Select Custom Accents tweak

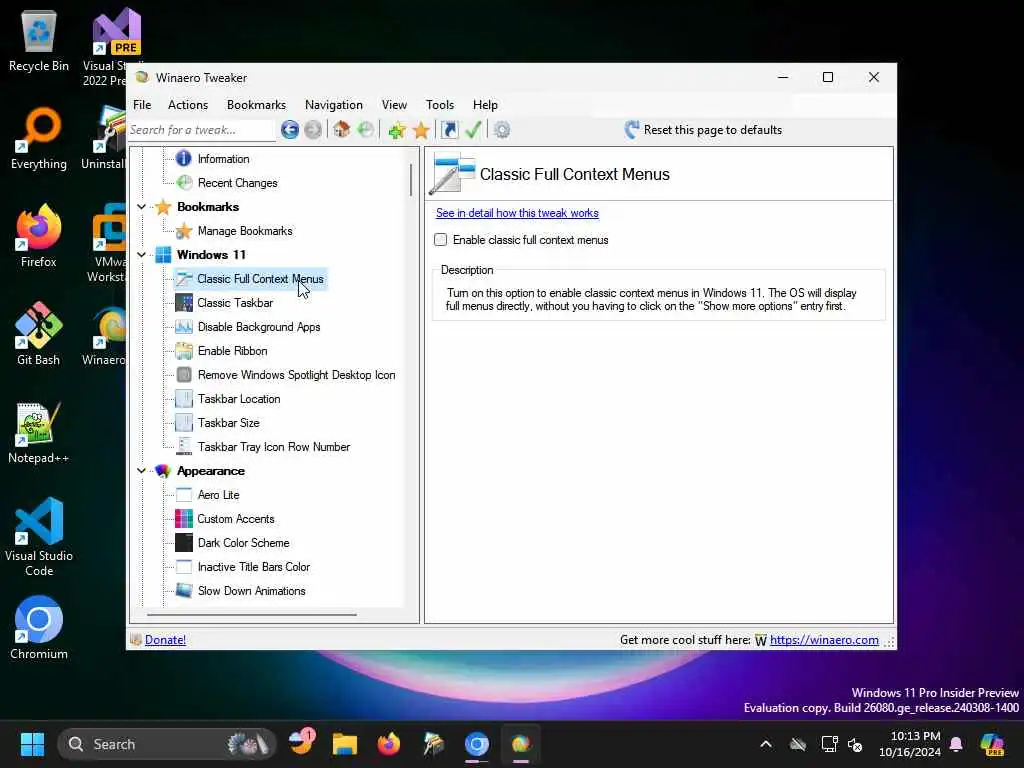point(236,519)
